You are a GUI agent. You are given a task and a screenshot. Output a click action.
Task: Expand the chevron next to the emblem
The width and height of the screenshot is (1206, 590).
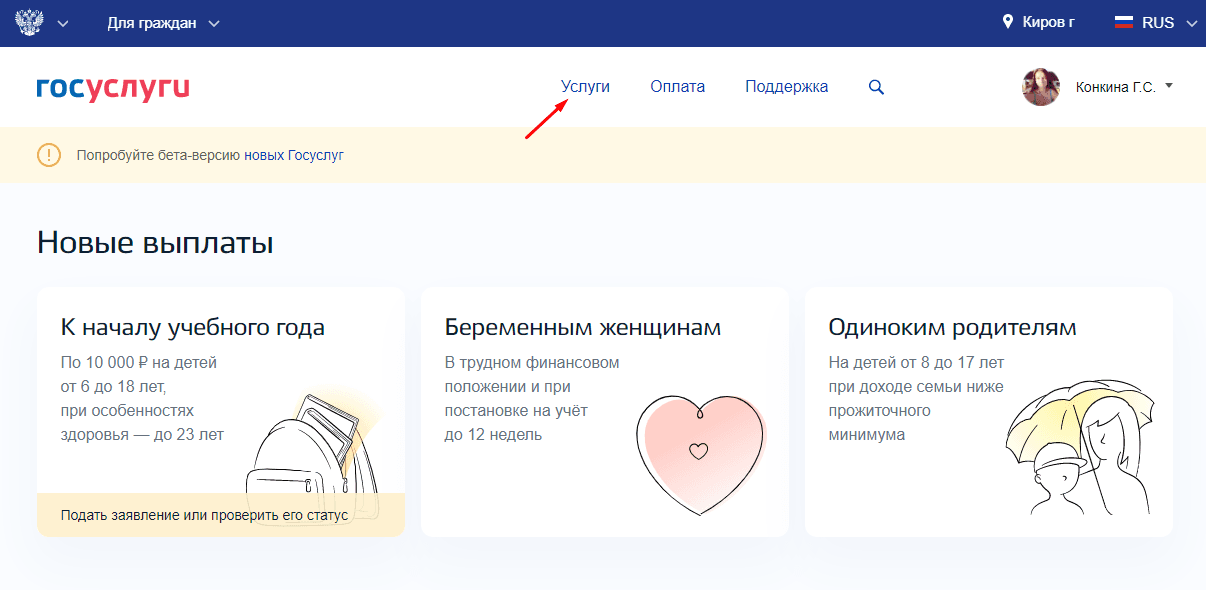click(63, 23)
